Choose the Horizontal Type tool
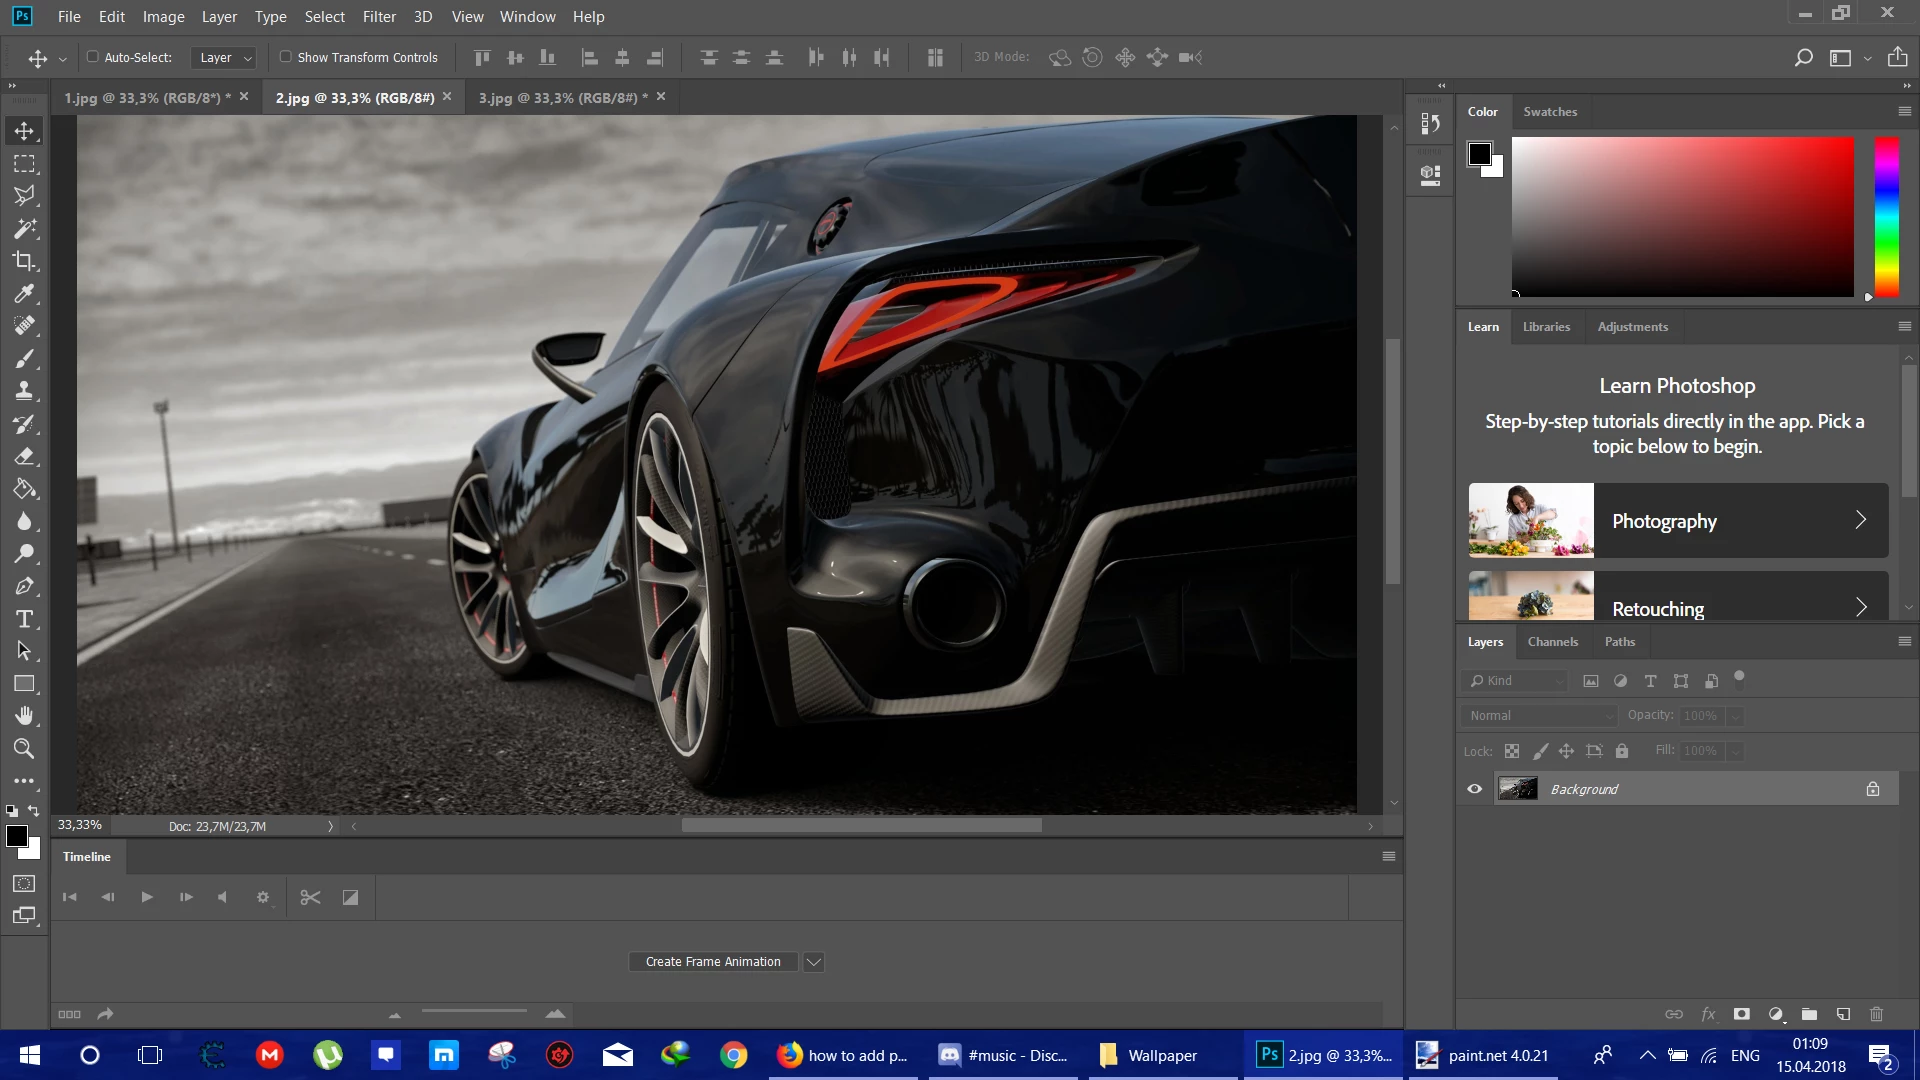The height and width of the screenshot is (1080, 1920). [x=24, y=619]
